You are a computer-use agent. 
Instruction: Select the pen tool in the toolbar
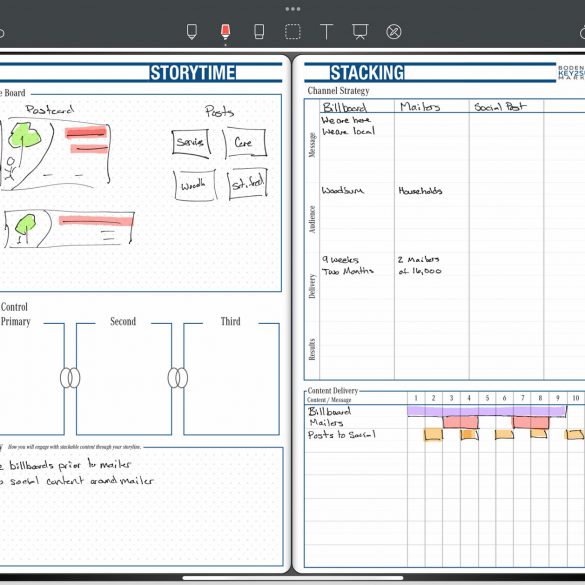192,32
